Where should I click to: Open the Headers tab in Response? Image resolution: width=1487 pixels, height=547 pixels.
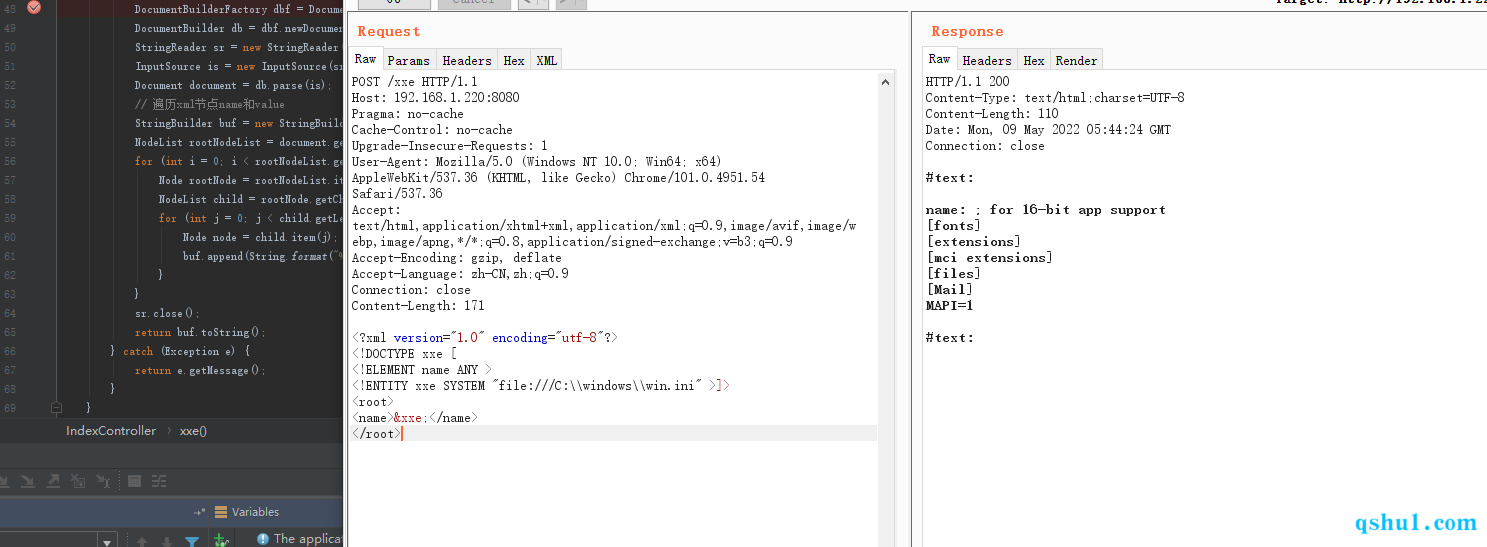tap(987, 60)
